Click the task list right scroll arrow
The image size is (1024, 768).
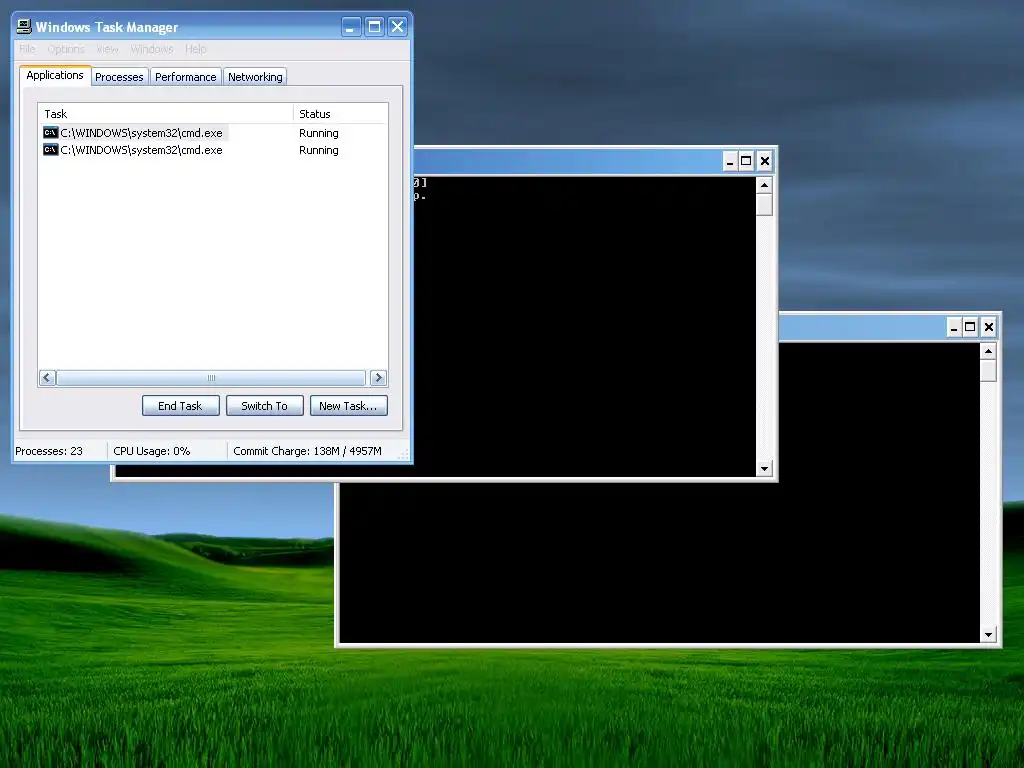378,378
